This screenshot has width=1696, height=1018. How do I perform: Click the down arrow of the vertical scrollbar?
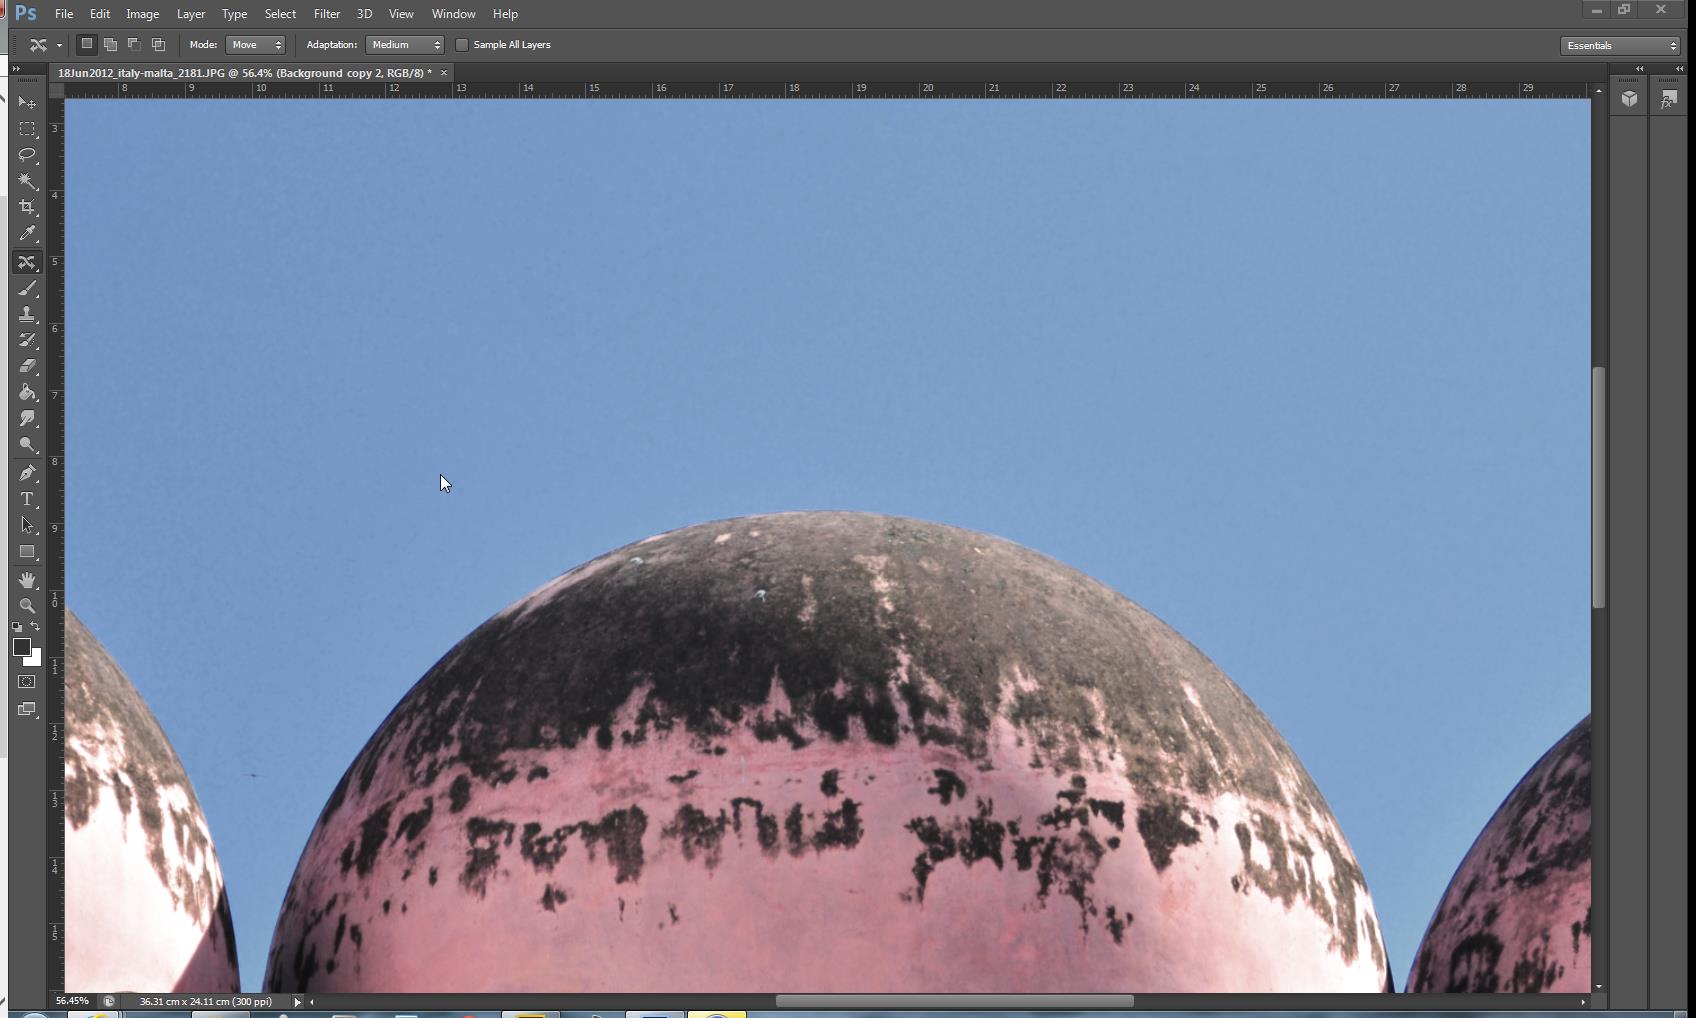tap(1599, 986)
